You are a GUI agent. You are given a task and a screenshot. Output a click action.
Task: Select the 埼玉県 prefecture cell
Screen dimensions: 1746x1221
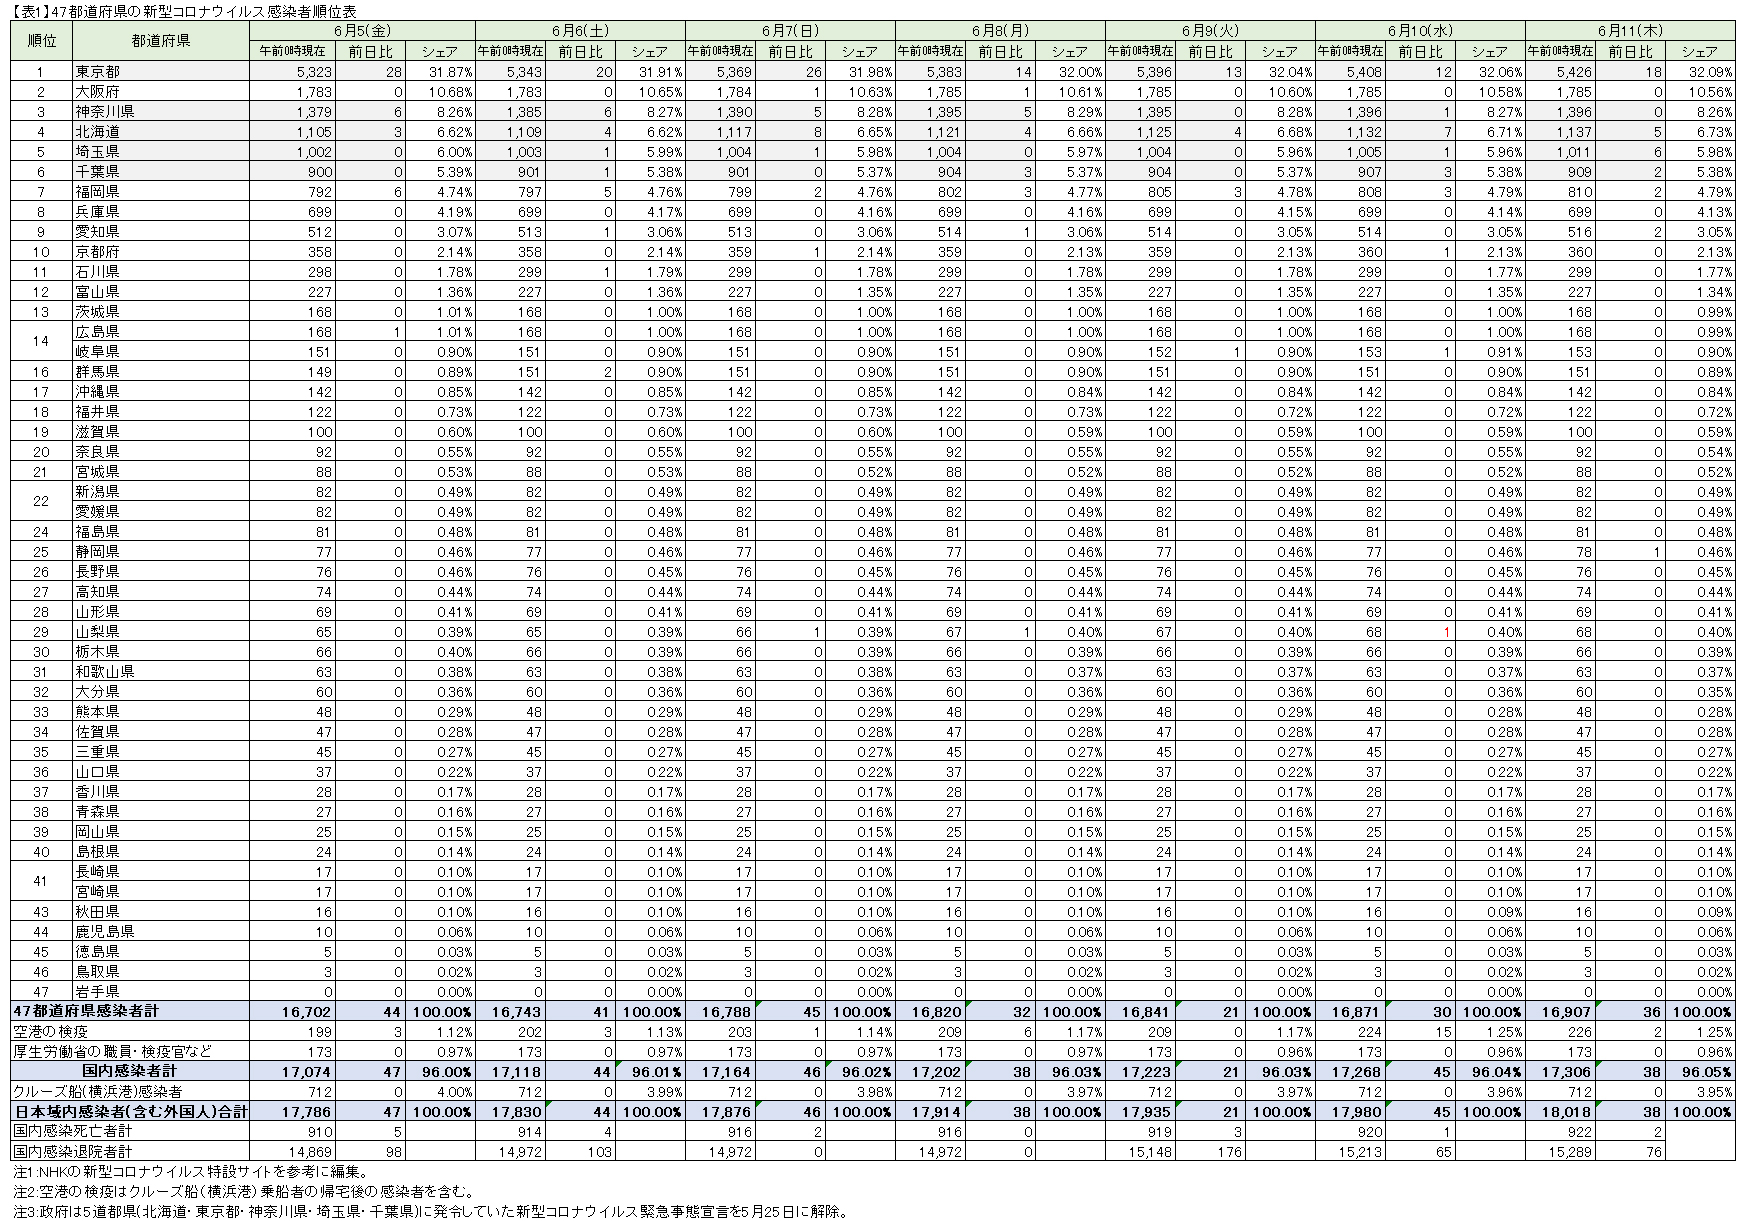coord(161,151)
